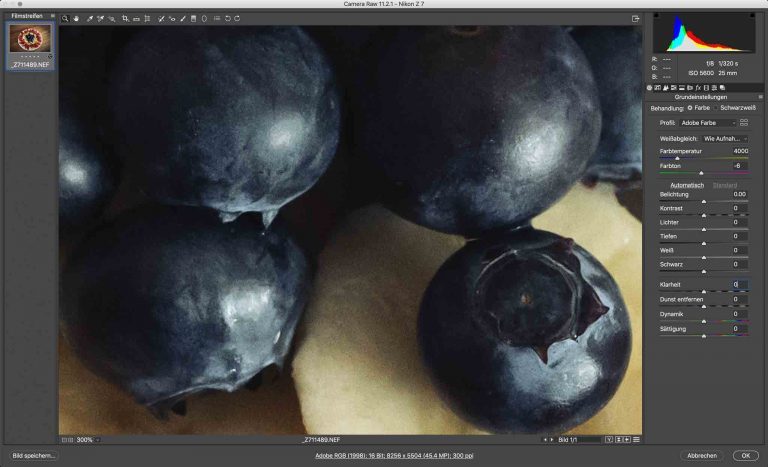Switch to Detail panel tab
Viewport: 768px width, 467px height.
(x=666, y=88)
